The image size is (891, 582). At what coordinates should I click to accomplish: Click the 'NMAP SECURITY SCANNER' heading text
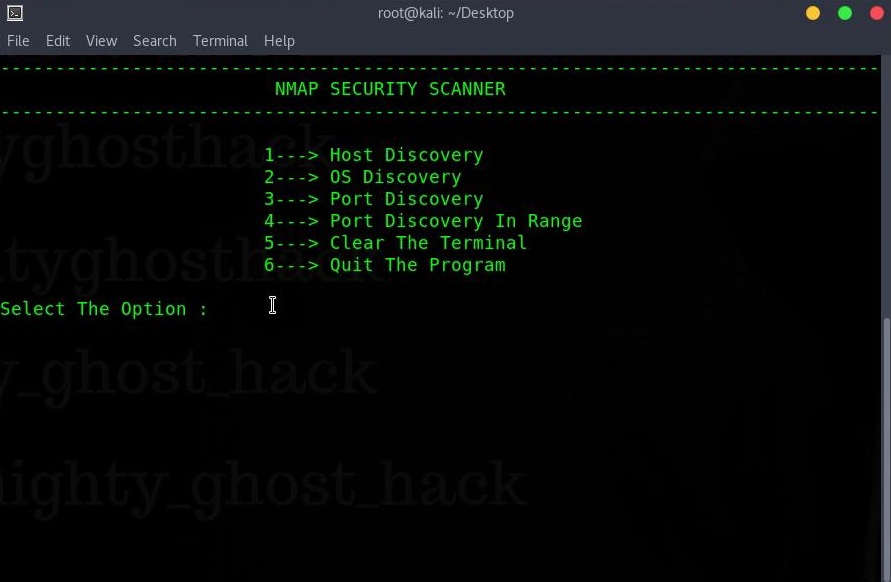click(390, 89)
